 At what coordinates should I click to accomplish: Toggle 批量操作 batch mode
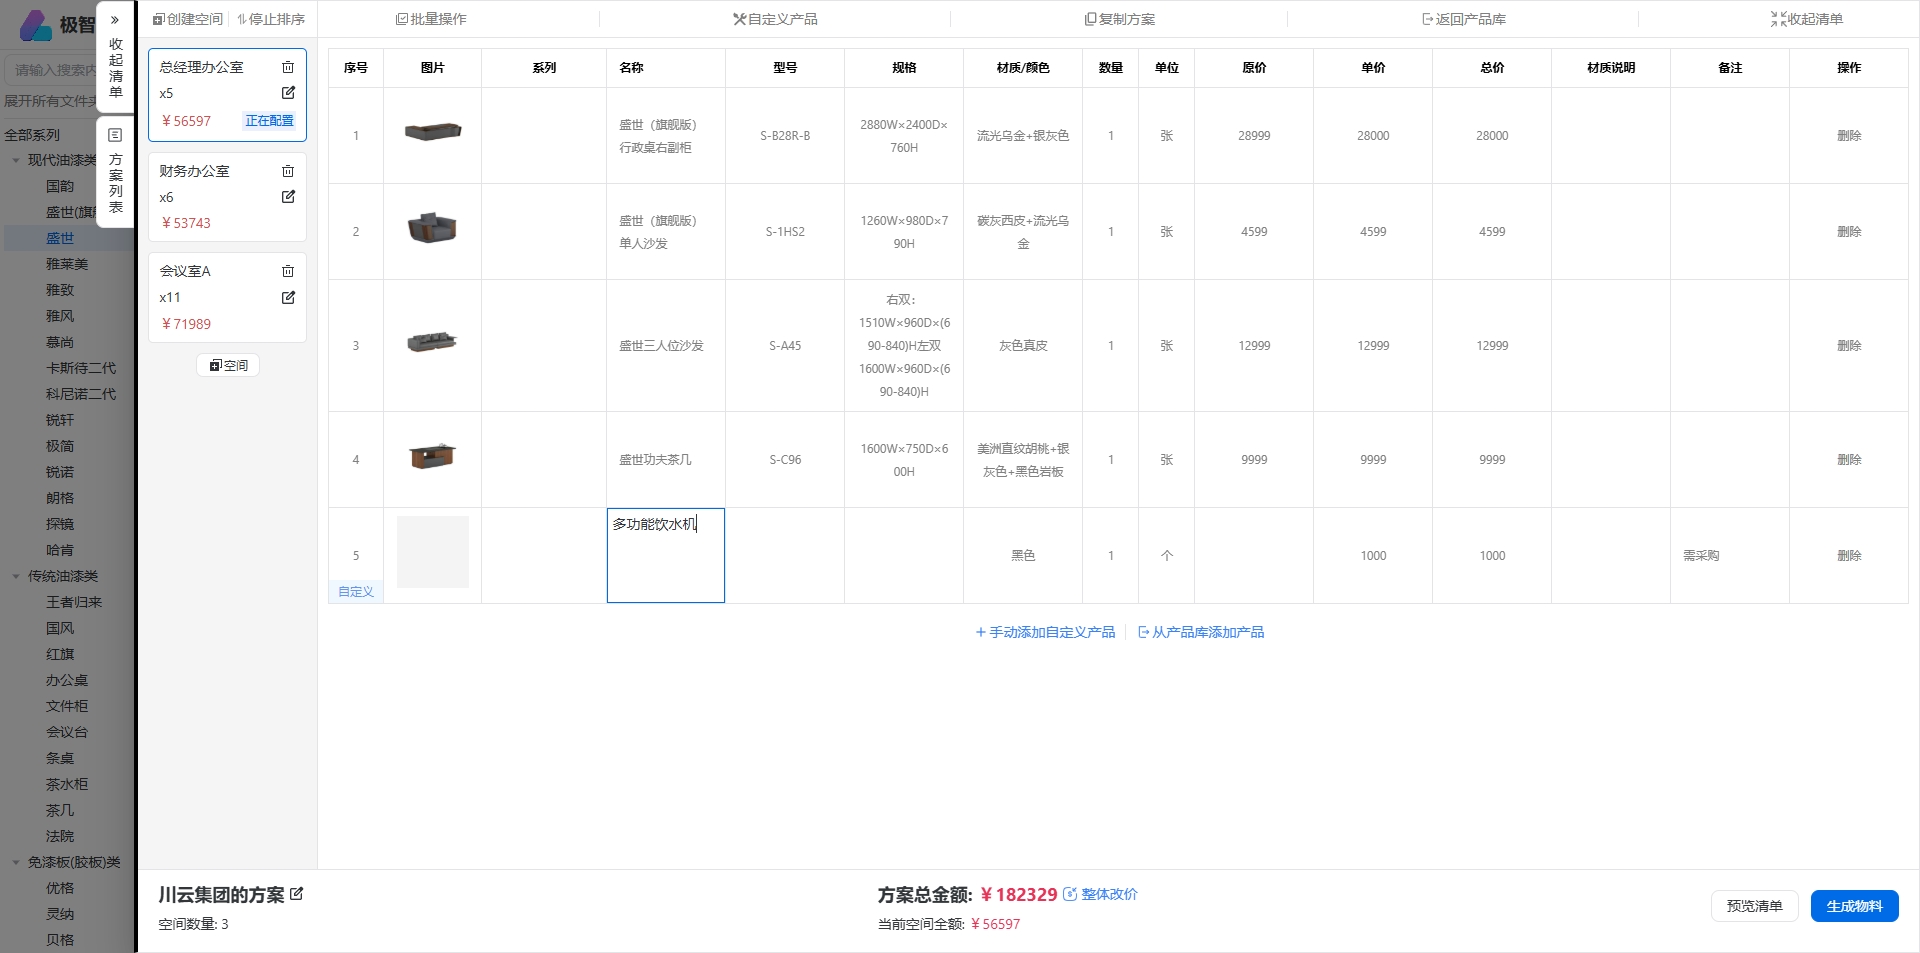[431, 19]
